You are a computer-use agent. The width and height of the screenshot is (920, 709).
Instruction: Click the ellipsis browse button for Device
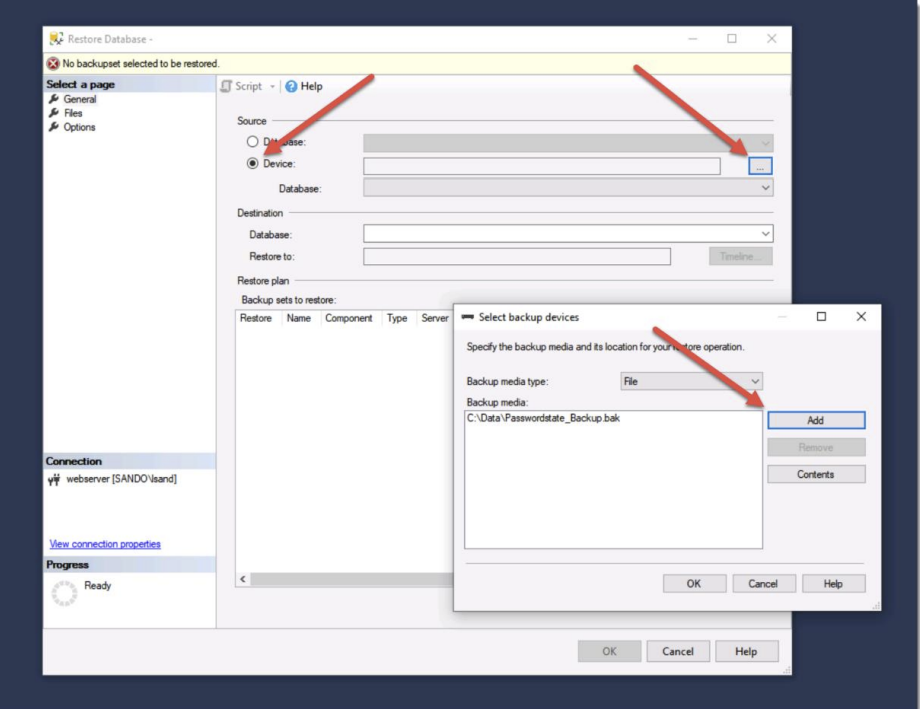760,166
